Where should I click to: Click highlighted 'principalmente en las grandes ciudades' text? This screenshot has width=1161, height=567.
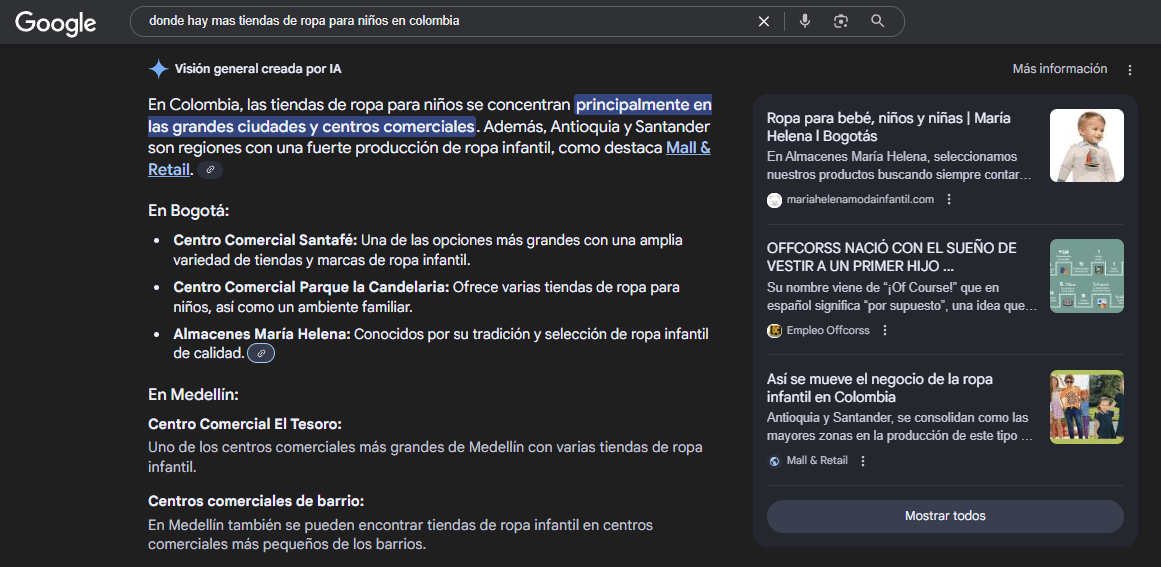[429, 115]
